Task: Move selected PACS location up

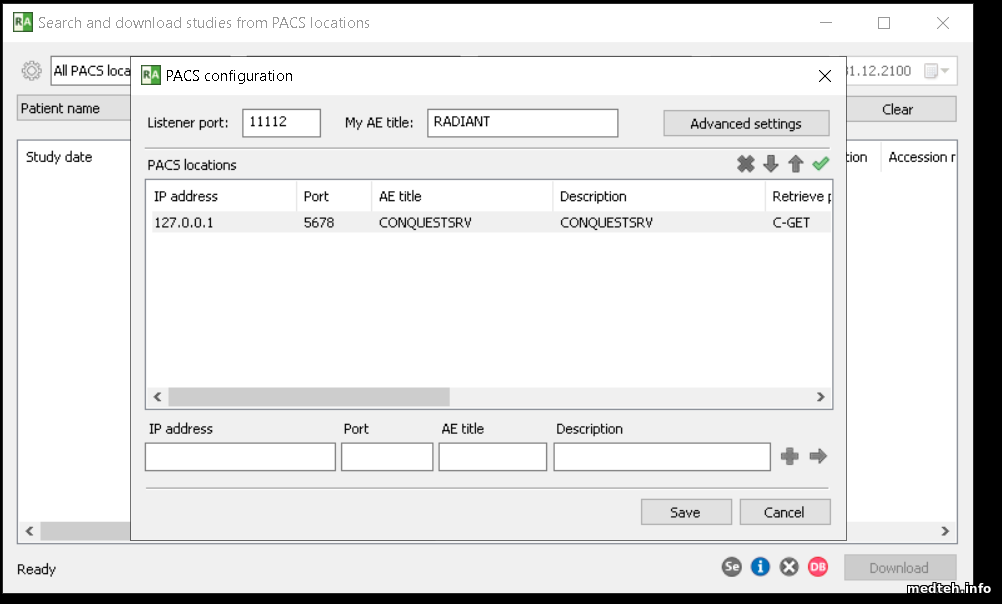Action: click(796, 164)
